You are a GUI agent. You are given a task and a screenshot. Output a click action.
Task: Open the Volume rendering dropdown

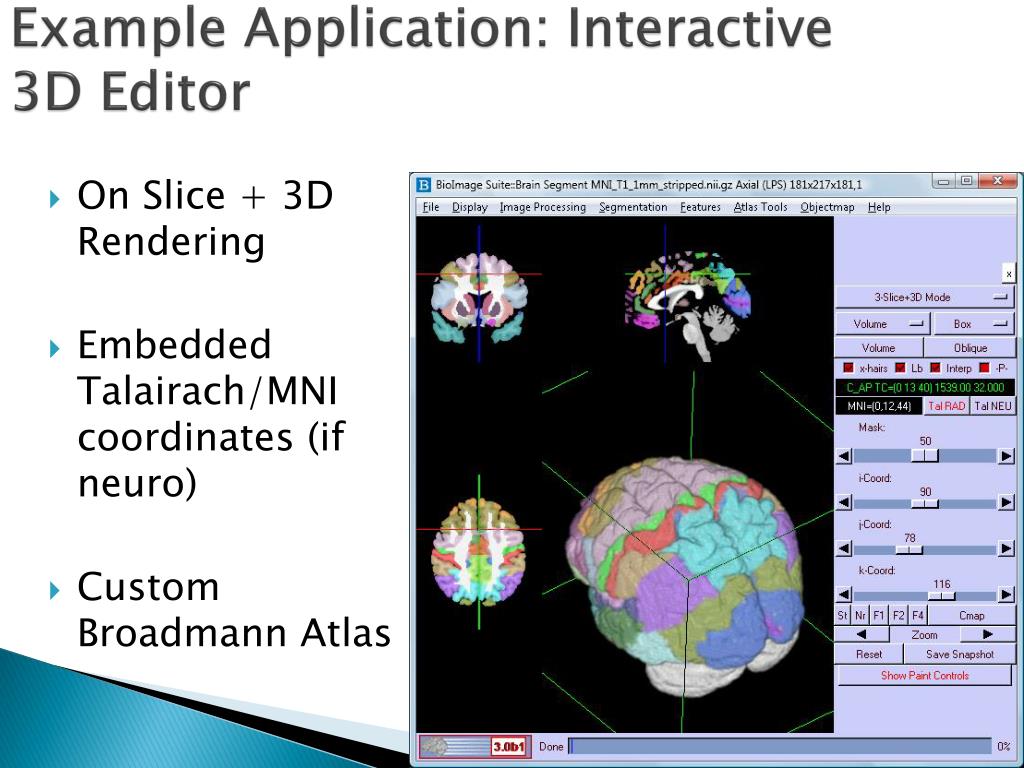tap(883, 324)
